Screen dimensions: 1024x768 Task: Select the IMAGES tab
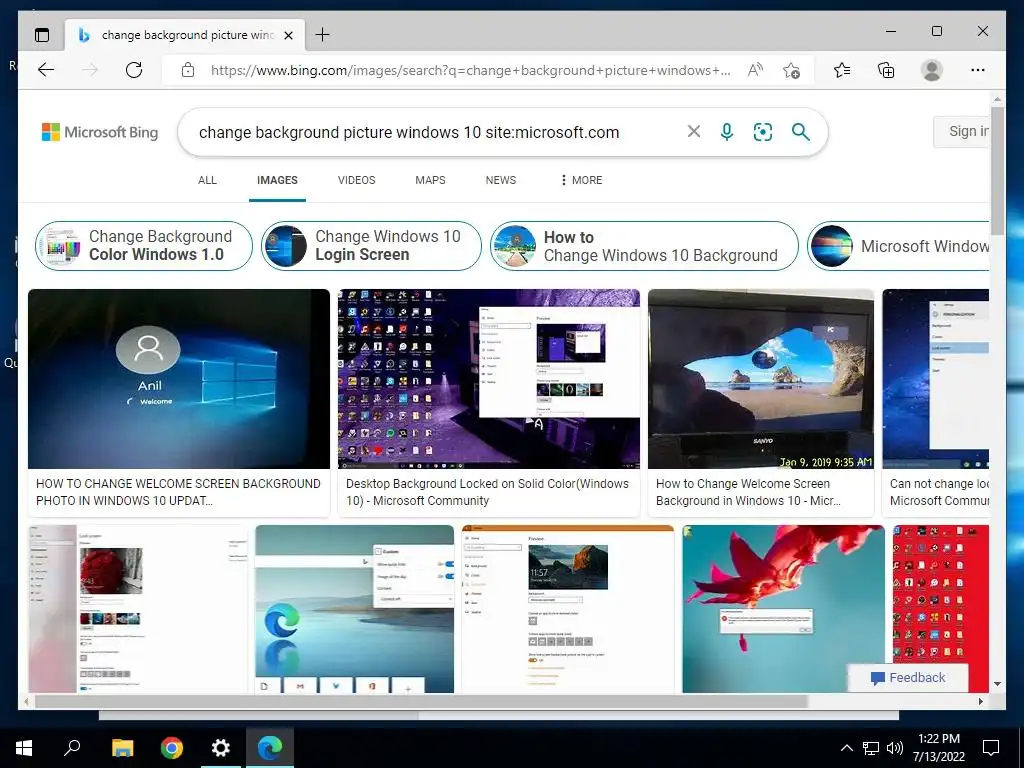(x=277, y=180)
